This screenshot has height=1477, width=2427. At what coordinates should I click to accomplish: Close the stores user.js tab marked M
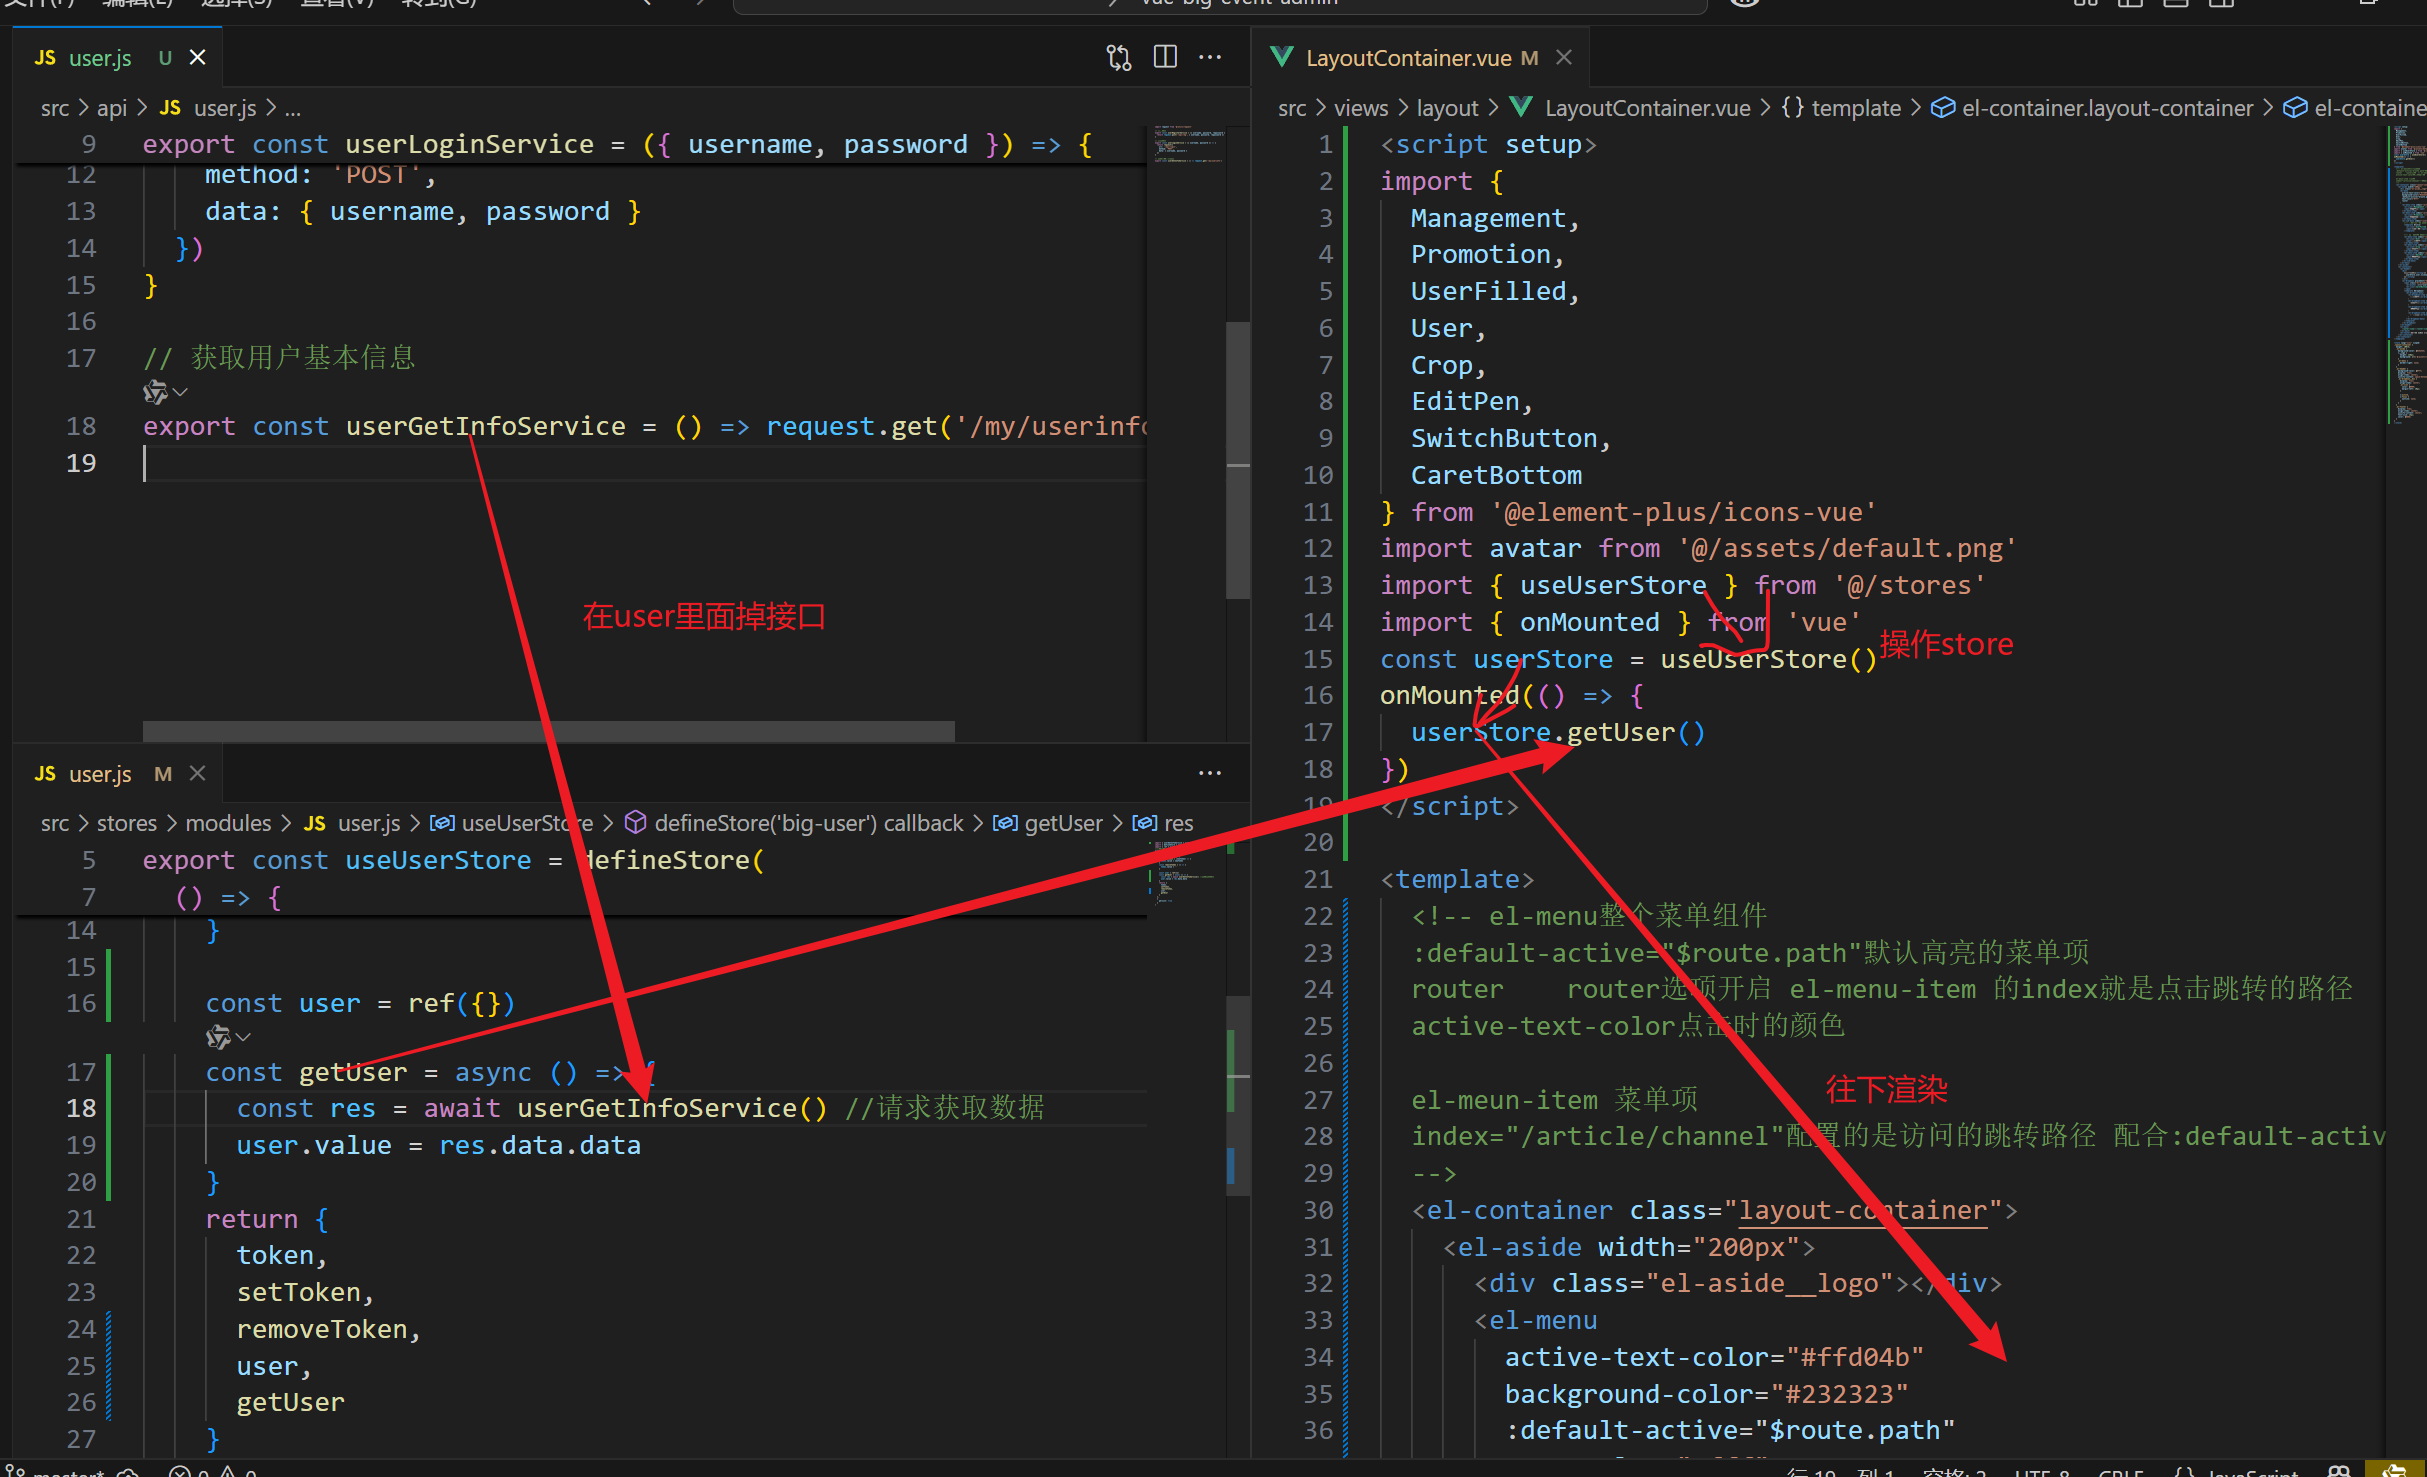pos(198,773)
